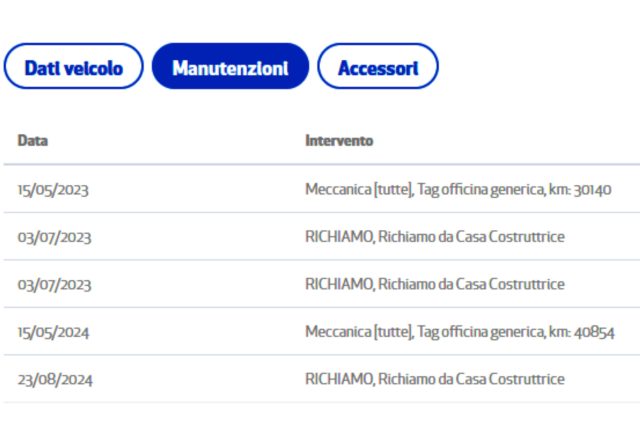Select the first 03/07/2023 date cell
640x426 pixels.
point(54,237)
